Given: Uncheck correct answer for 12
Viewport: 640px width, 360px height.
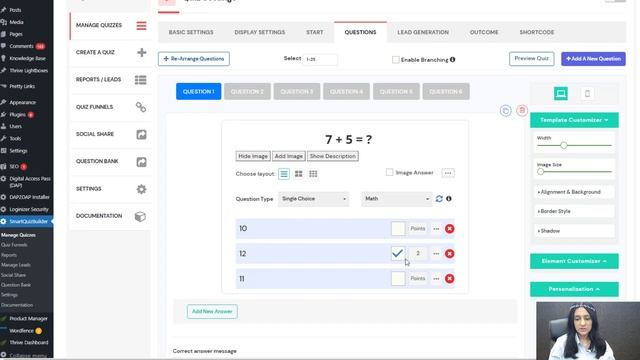Looking at the screenshot, I should pyautogui.click(x=398, y=253).
